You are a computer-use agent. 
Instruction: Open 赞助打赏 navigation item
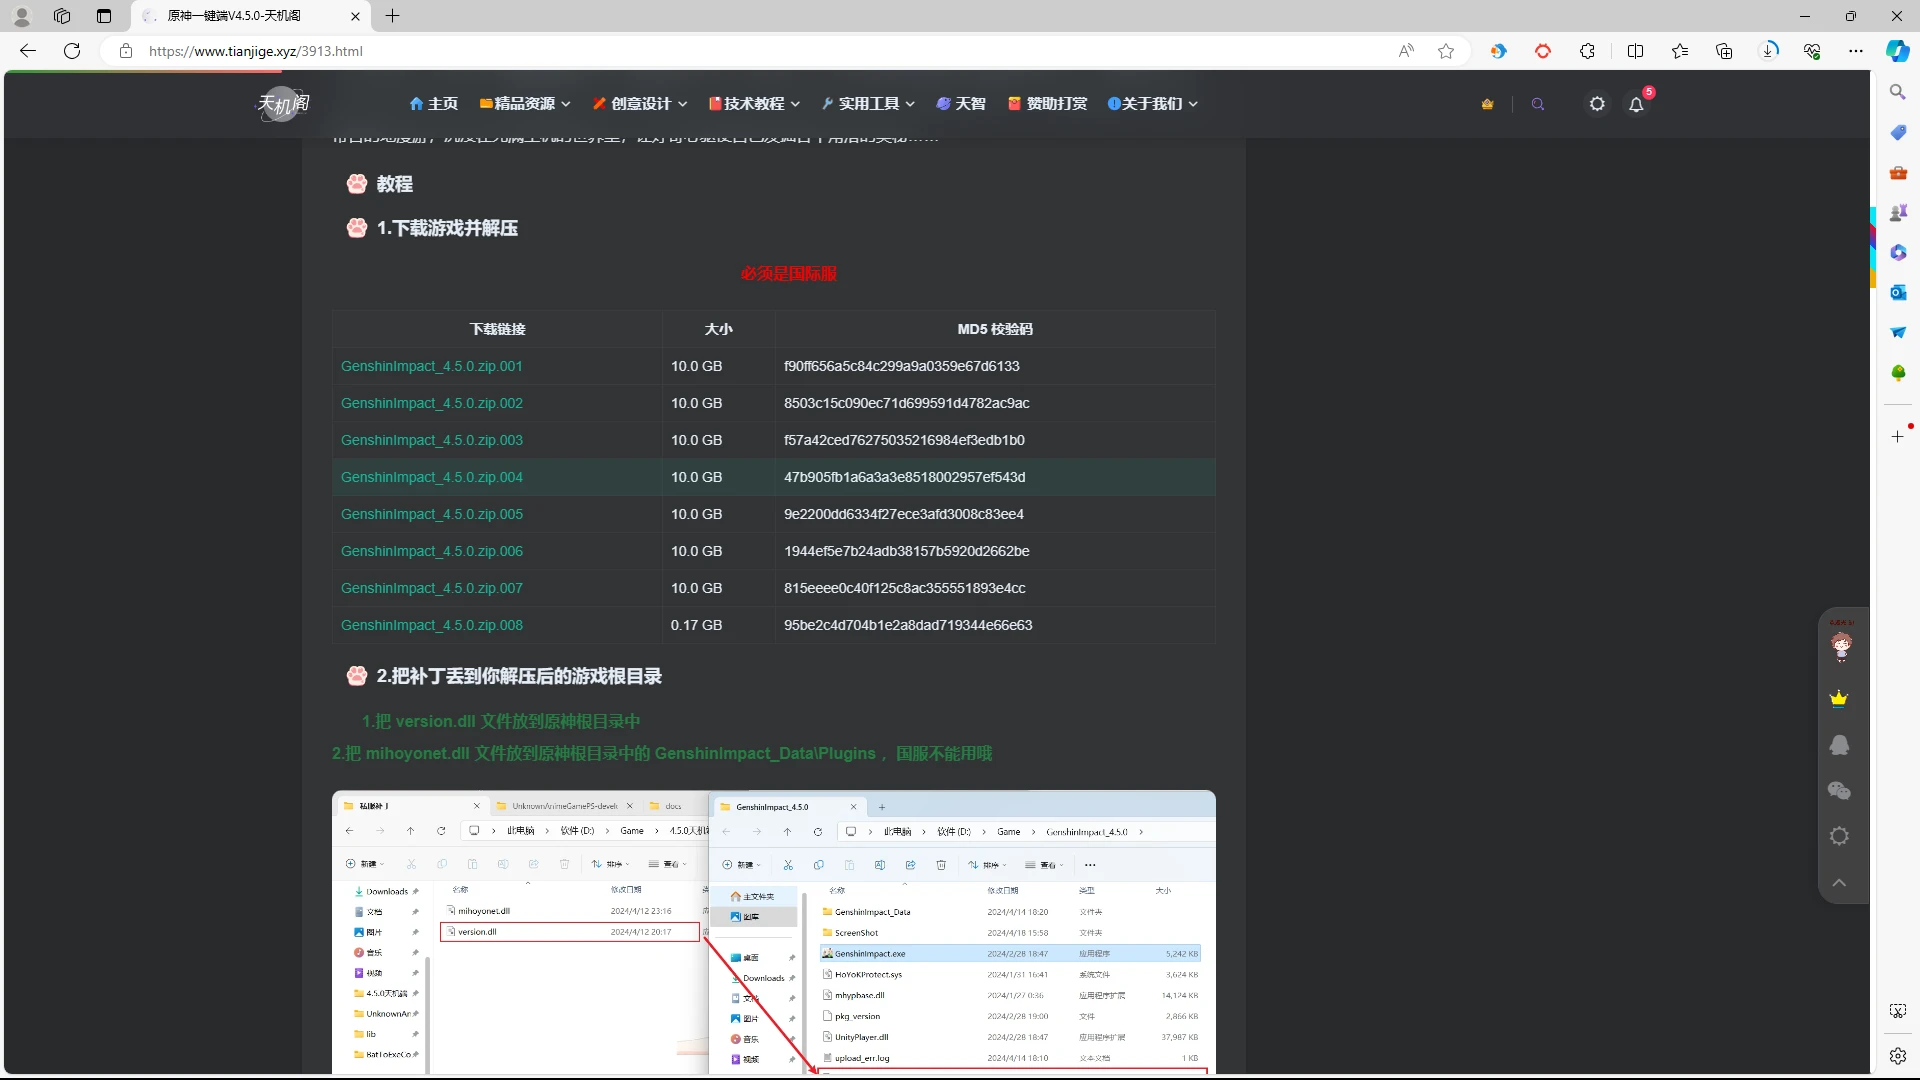pos(1047,103)
